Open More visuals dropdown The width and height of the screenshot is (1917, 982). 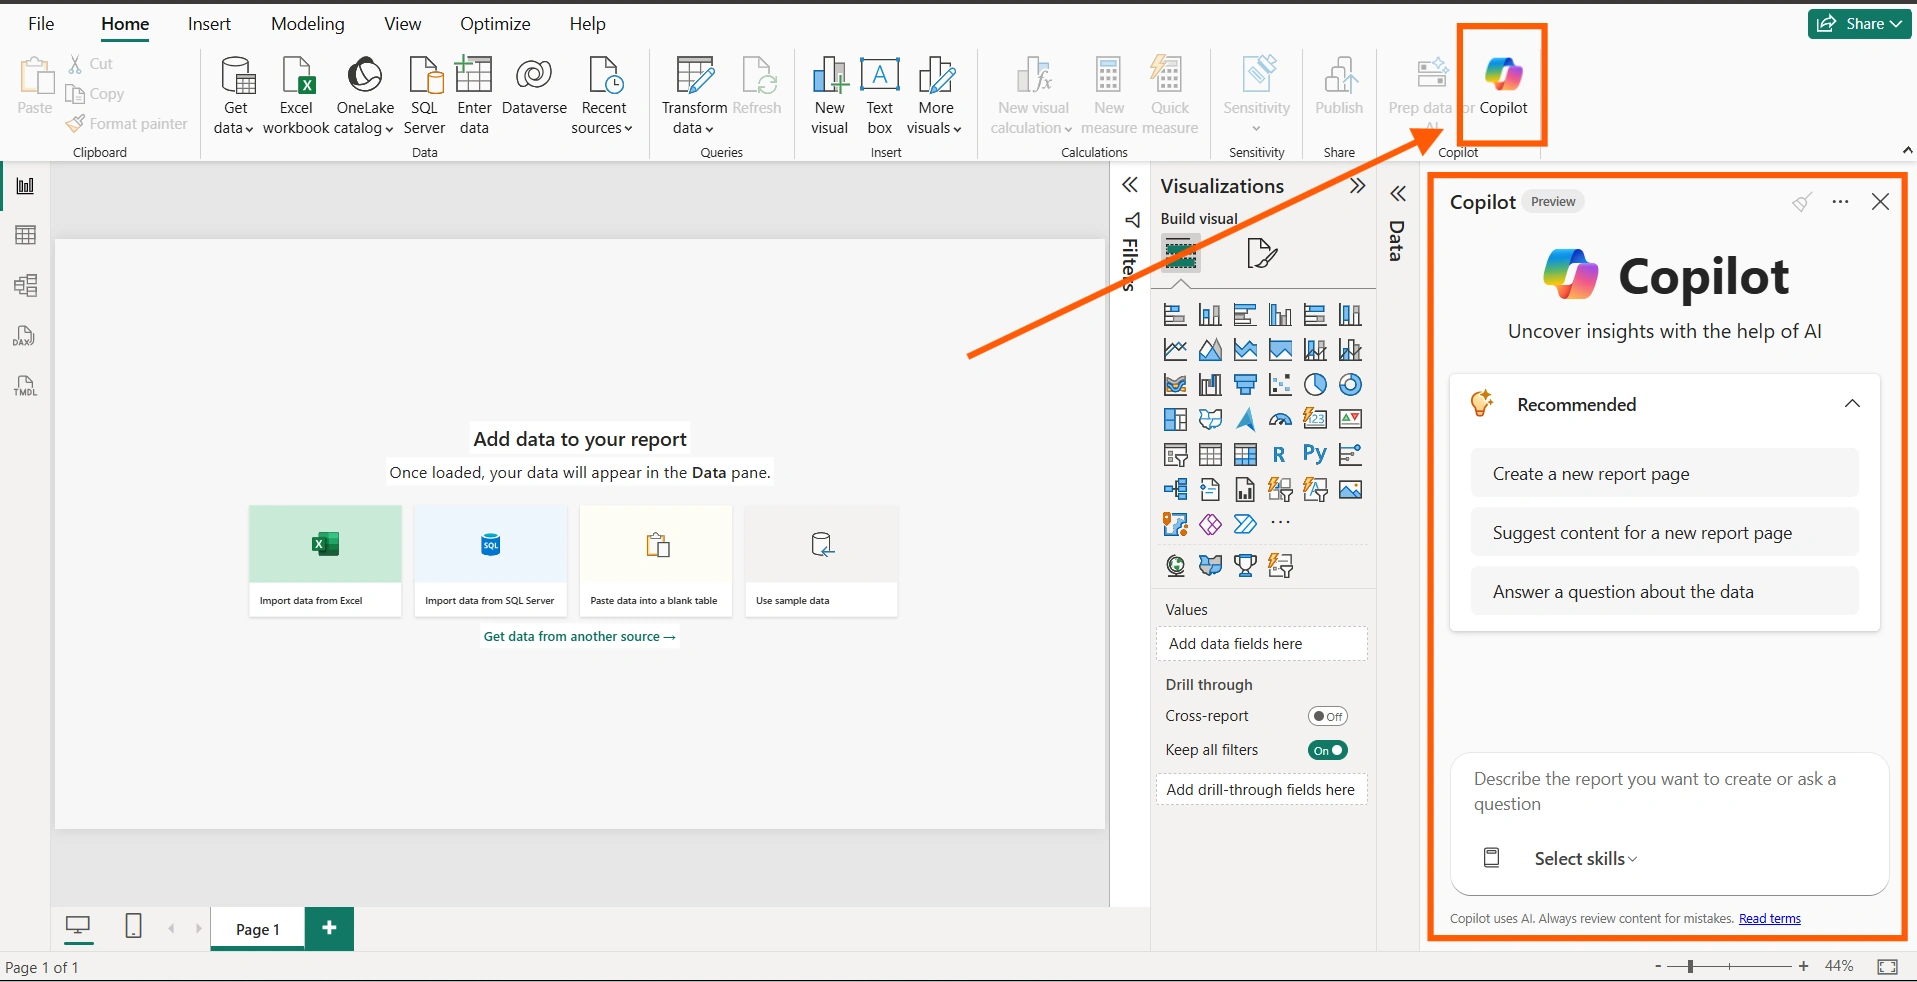(x=935, y=96)
